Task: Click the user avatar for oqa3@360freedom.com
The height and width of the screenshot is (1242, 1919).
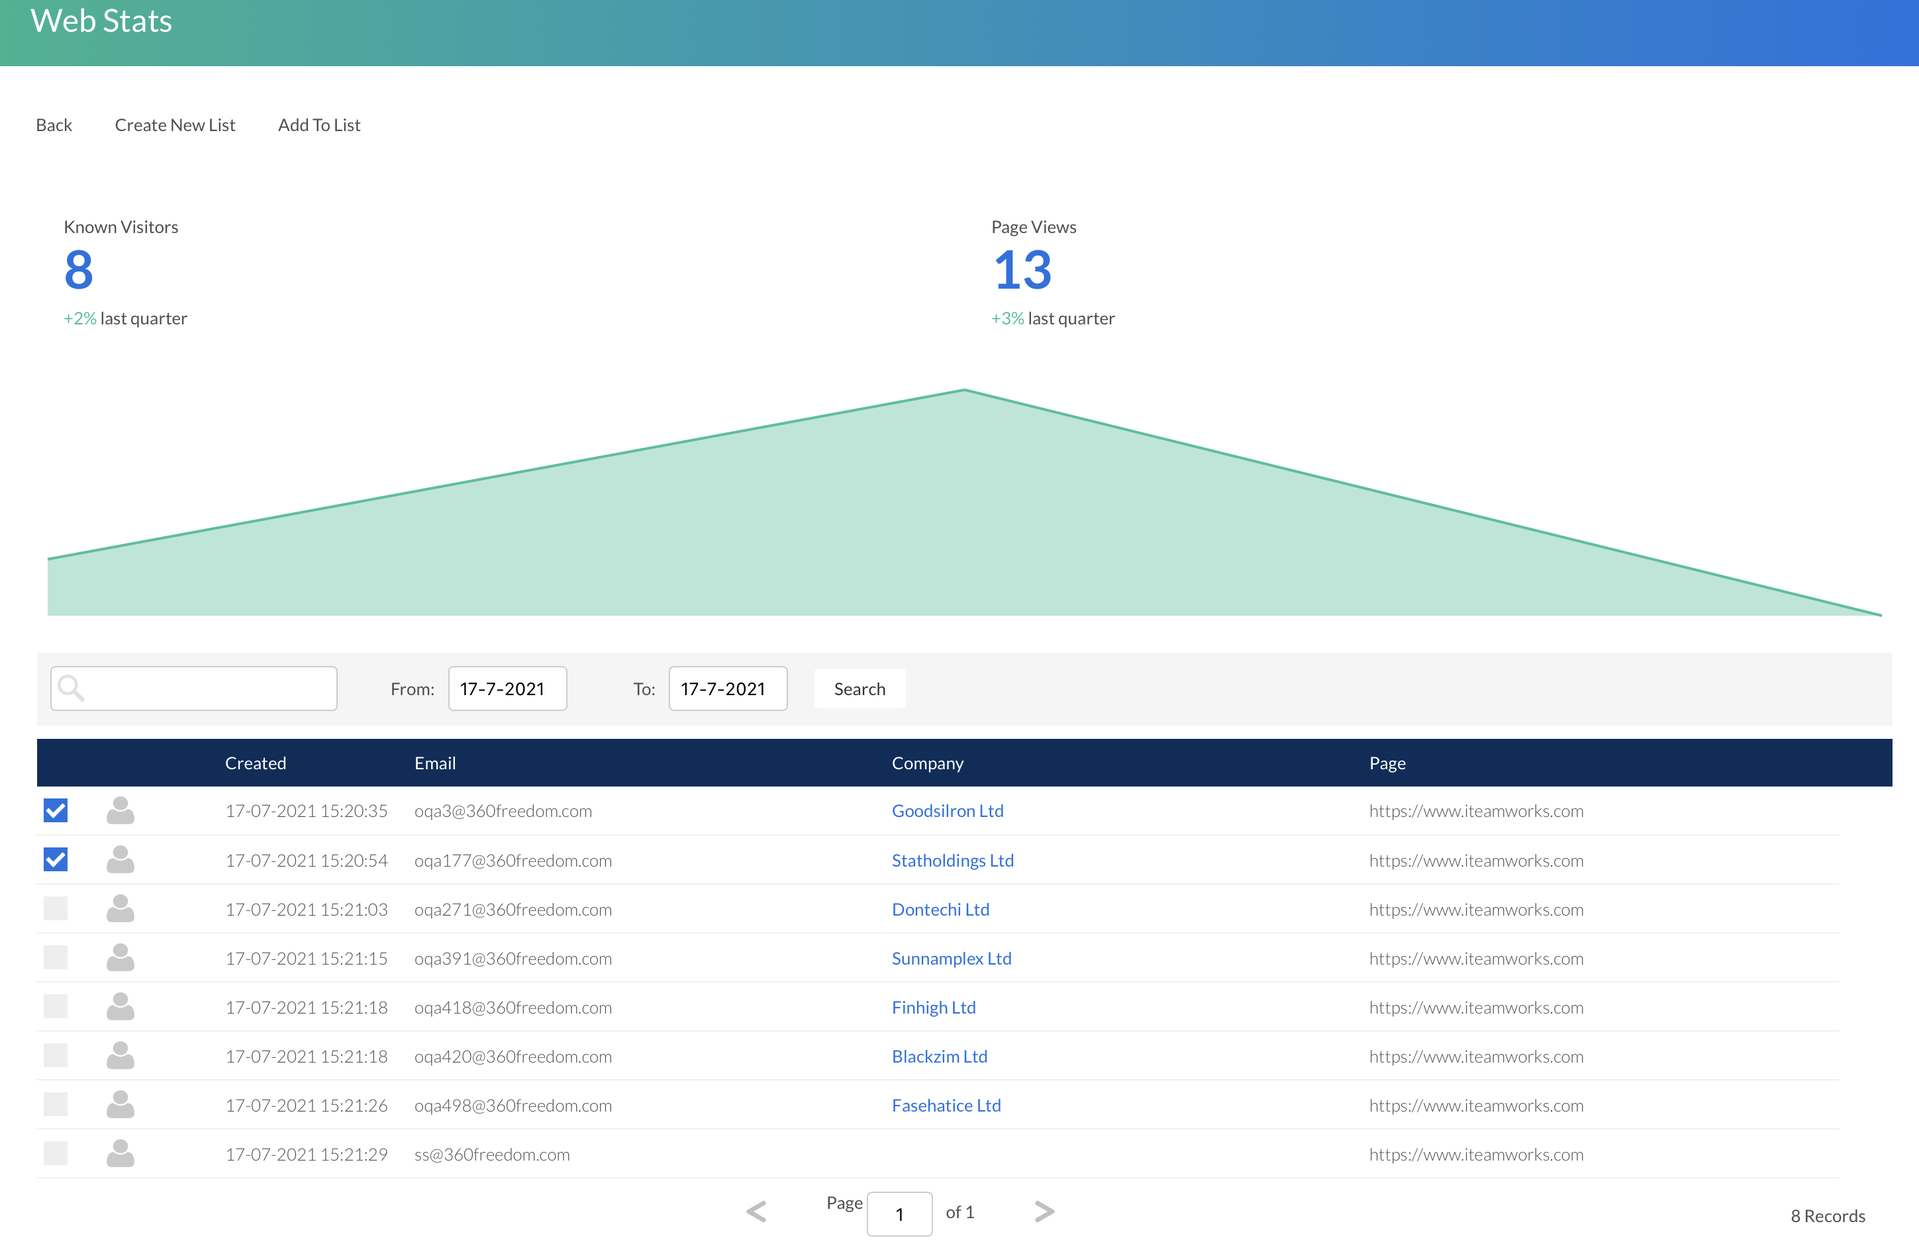Action: coord(120,810)
